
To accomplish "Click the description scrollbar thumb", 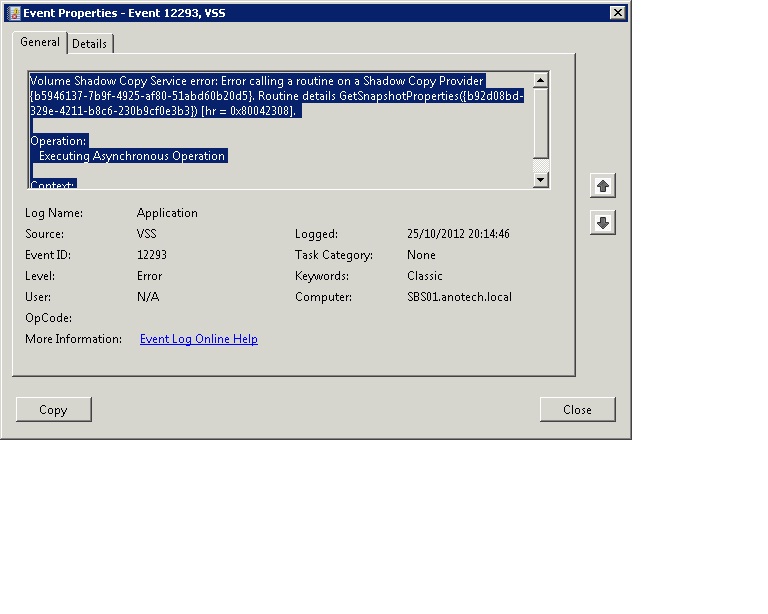I will pos(540,123).
